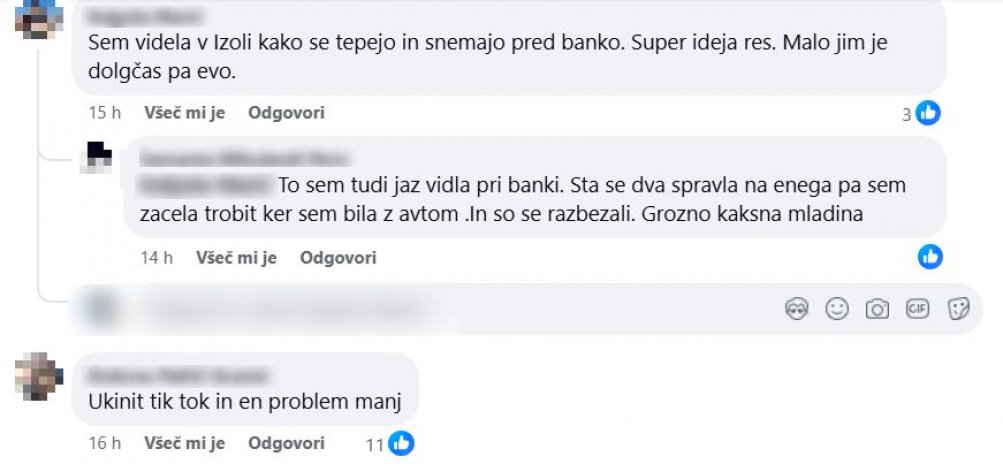Screen dimensions: 1003x464
Task: View like reaction on the banki reply
Action: click(930, 257)
